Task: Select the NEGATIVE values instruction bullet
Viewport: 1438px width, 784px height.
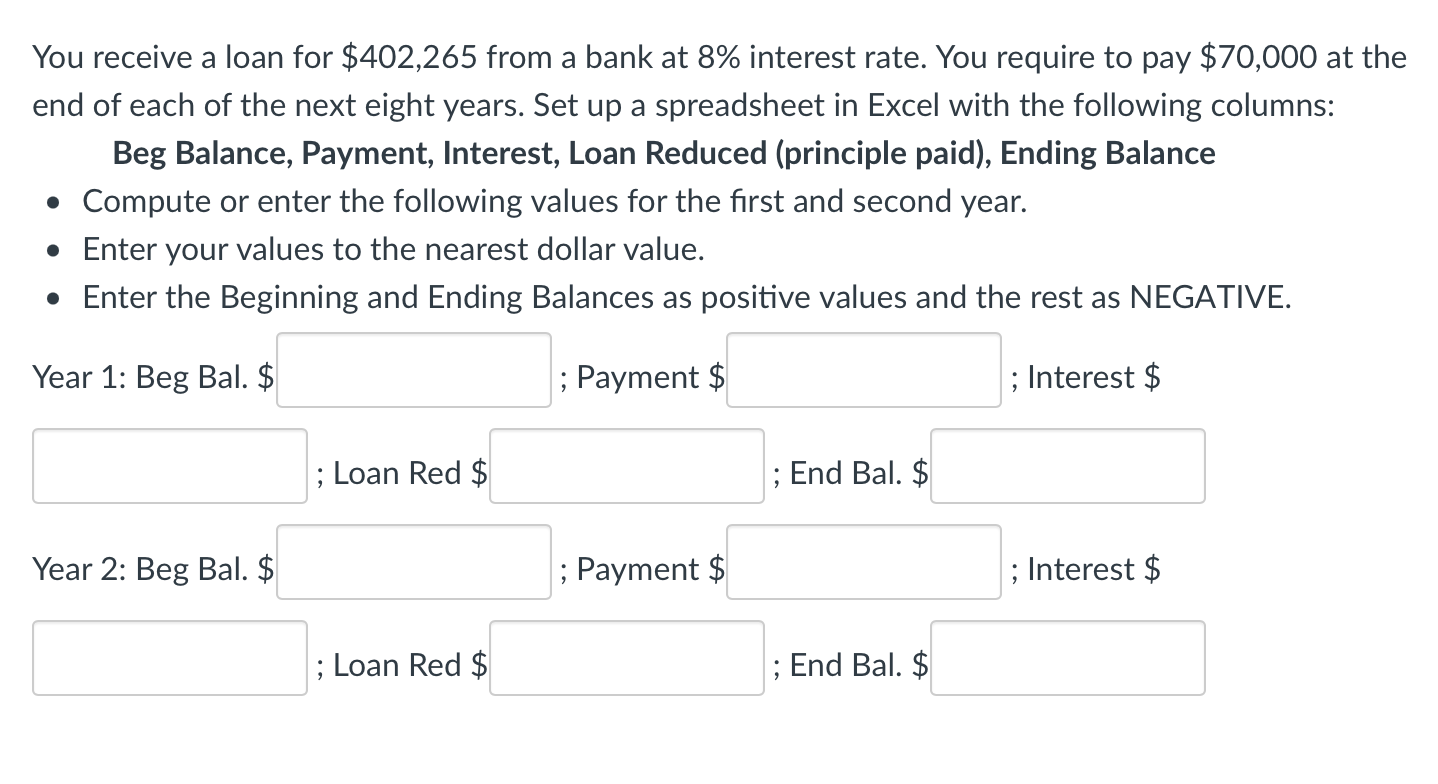Action: 686,297
